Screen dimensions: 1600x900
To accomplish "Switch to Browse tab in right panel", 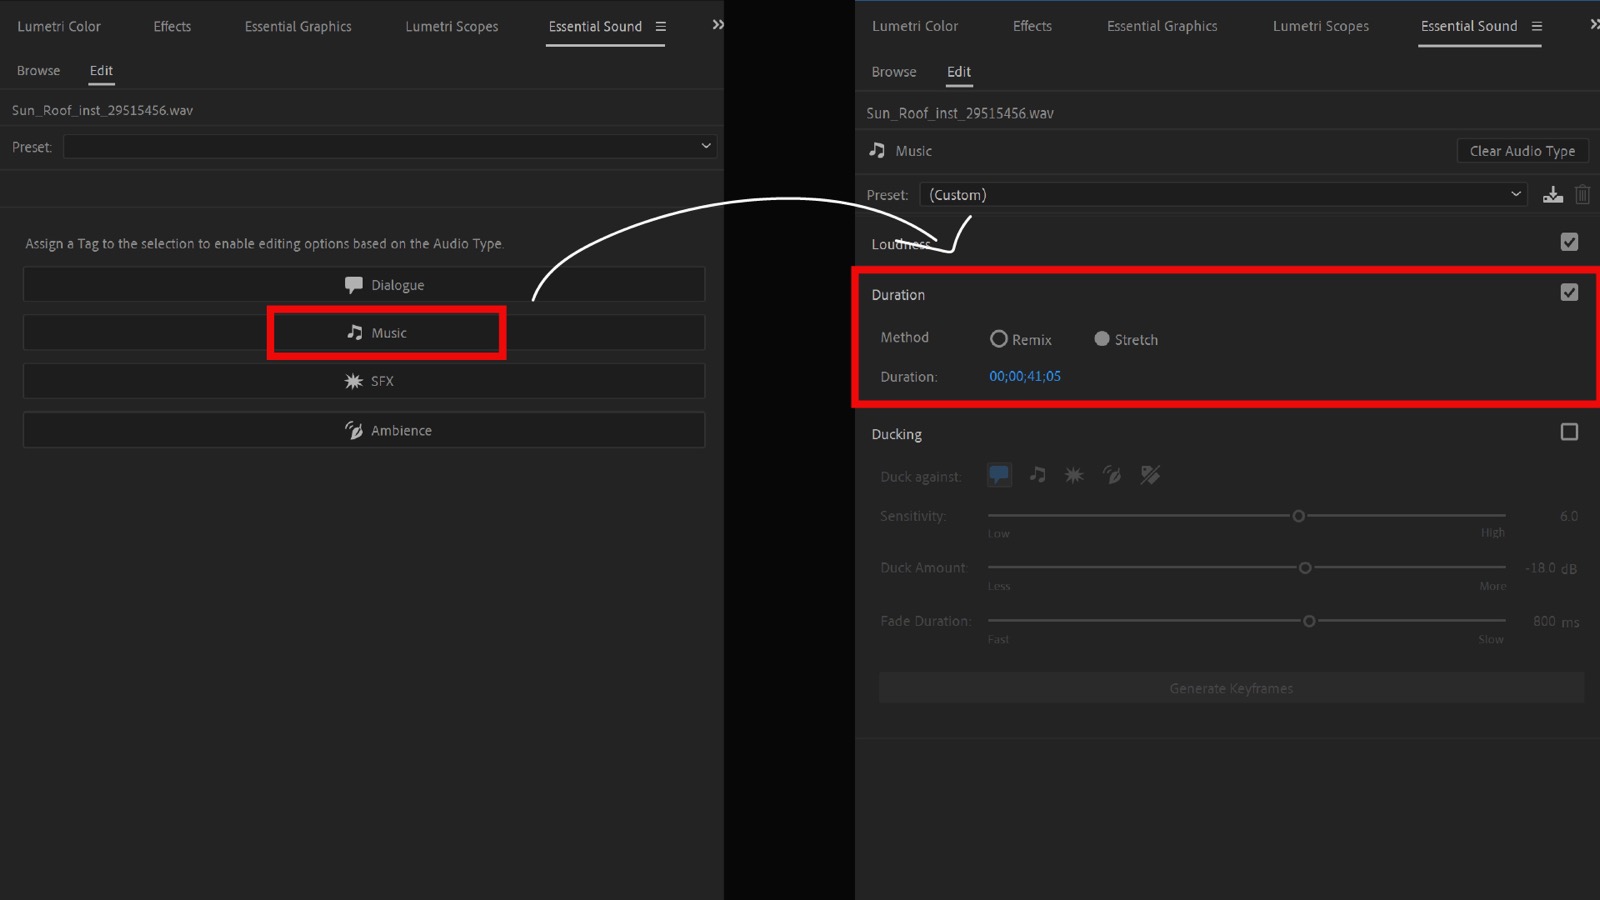I will pyautogui.click(x=894, y=72).
